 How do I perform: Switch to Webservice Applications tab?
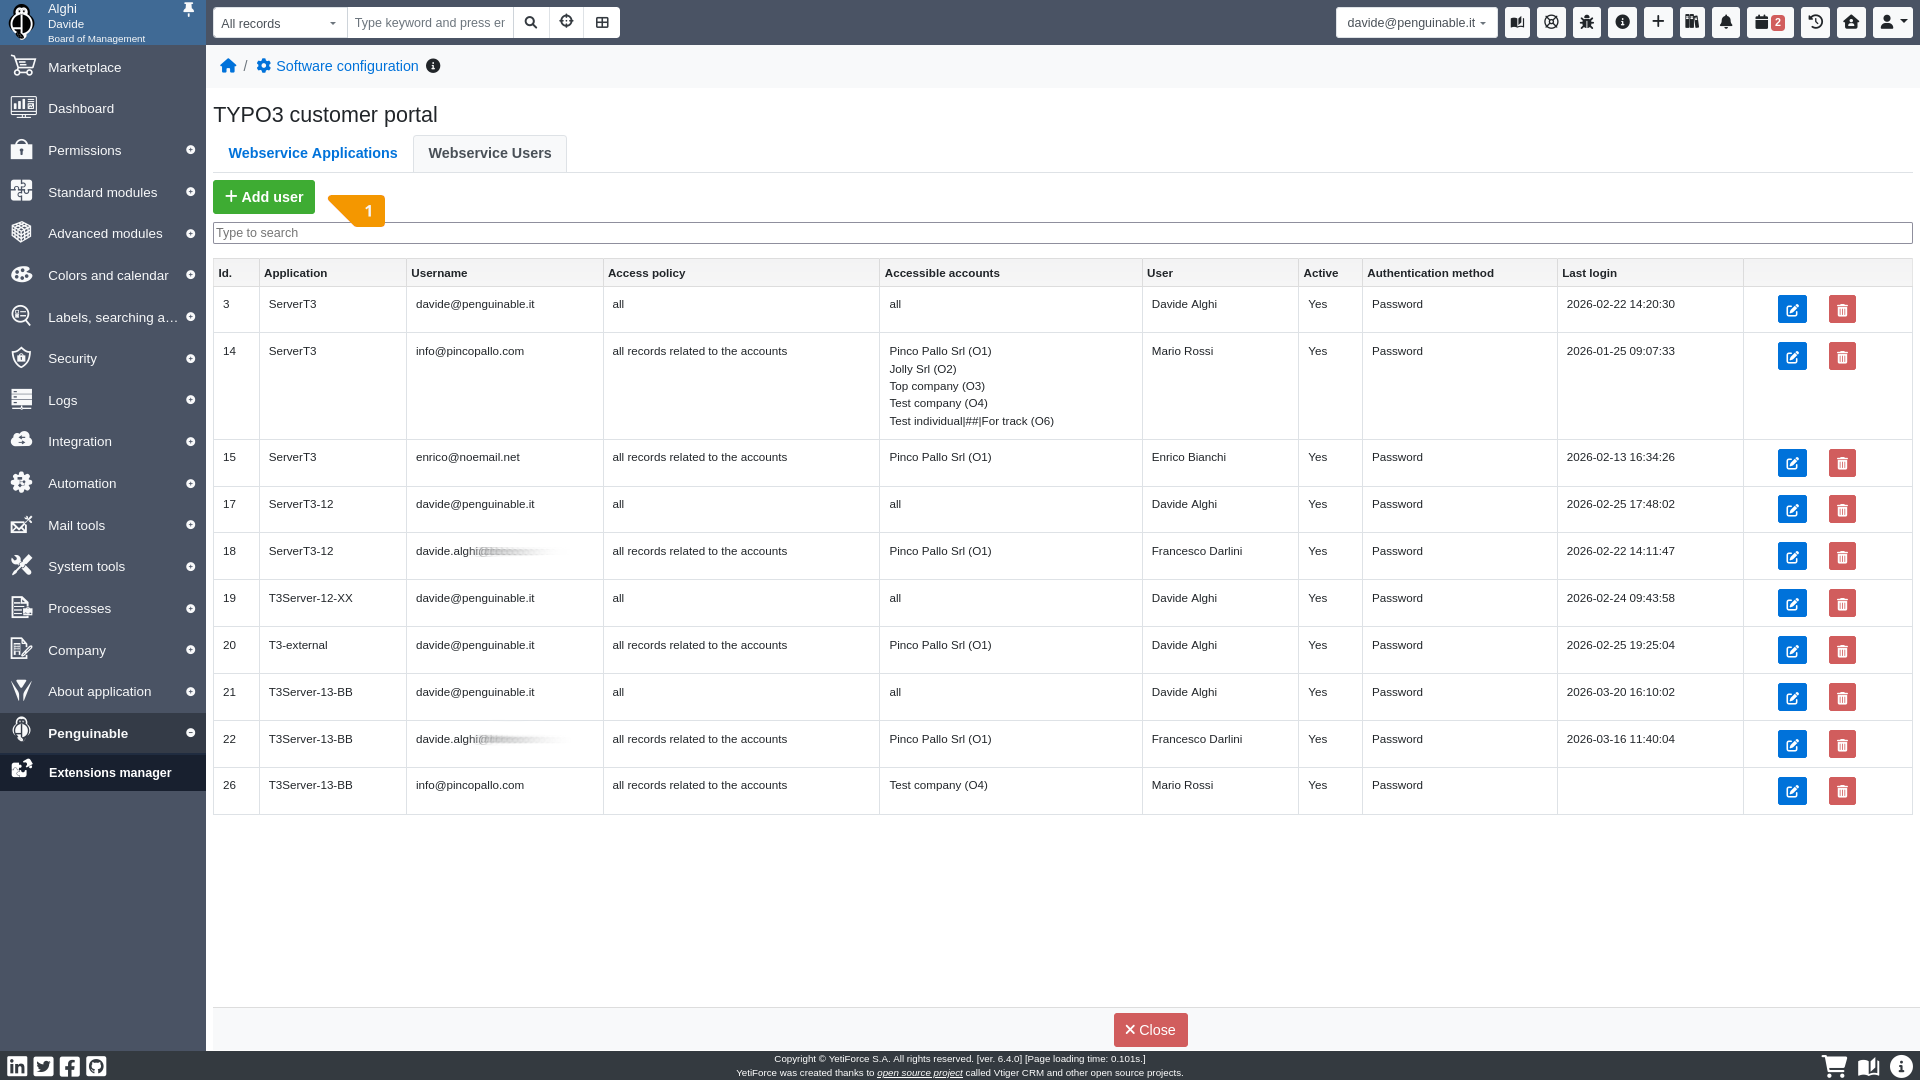click(x=312, y=153)
